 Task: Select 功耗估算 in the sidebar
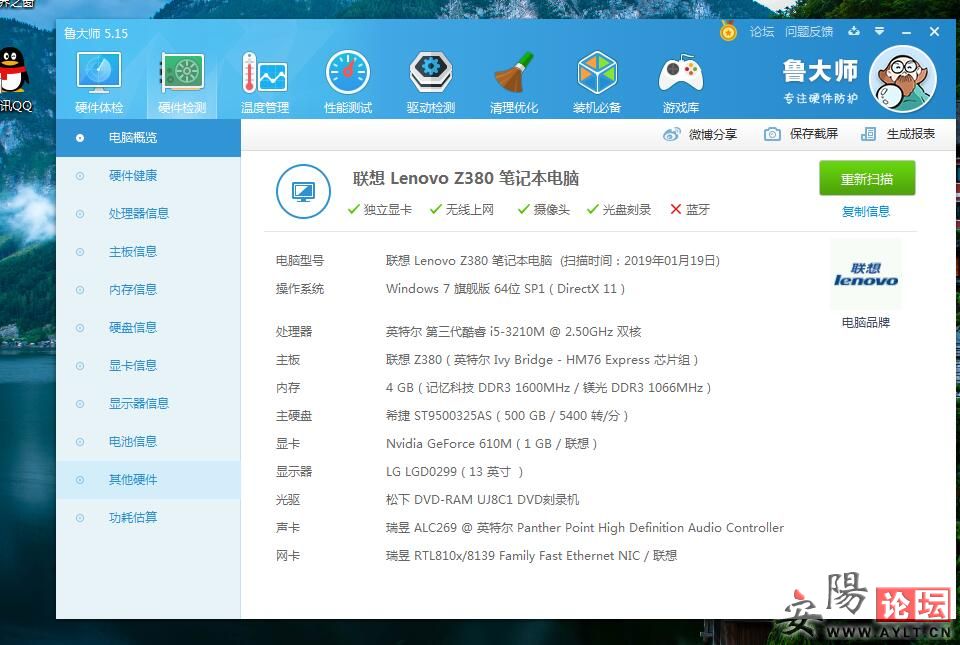148,517
